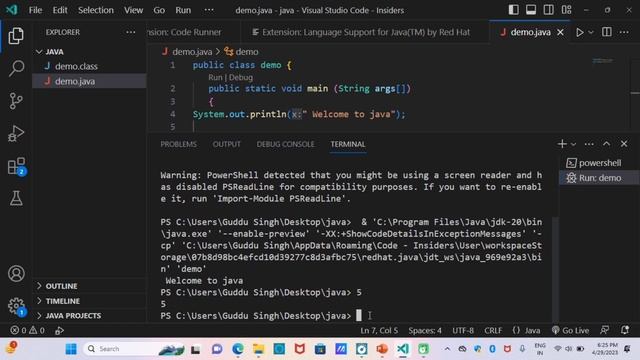Toggle secondary side bar layout icon
Viewport: 640px width, 360px height.
[548, 10]
